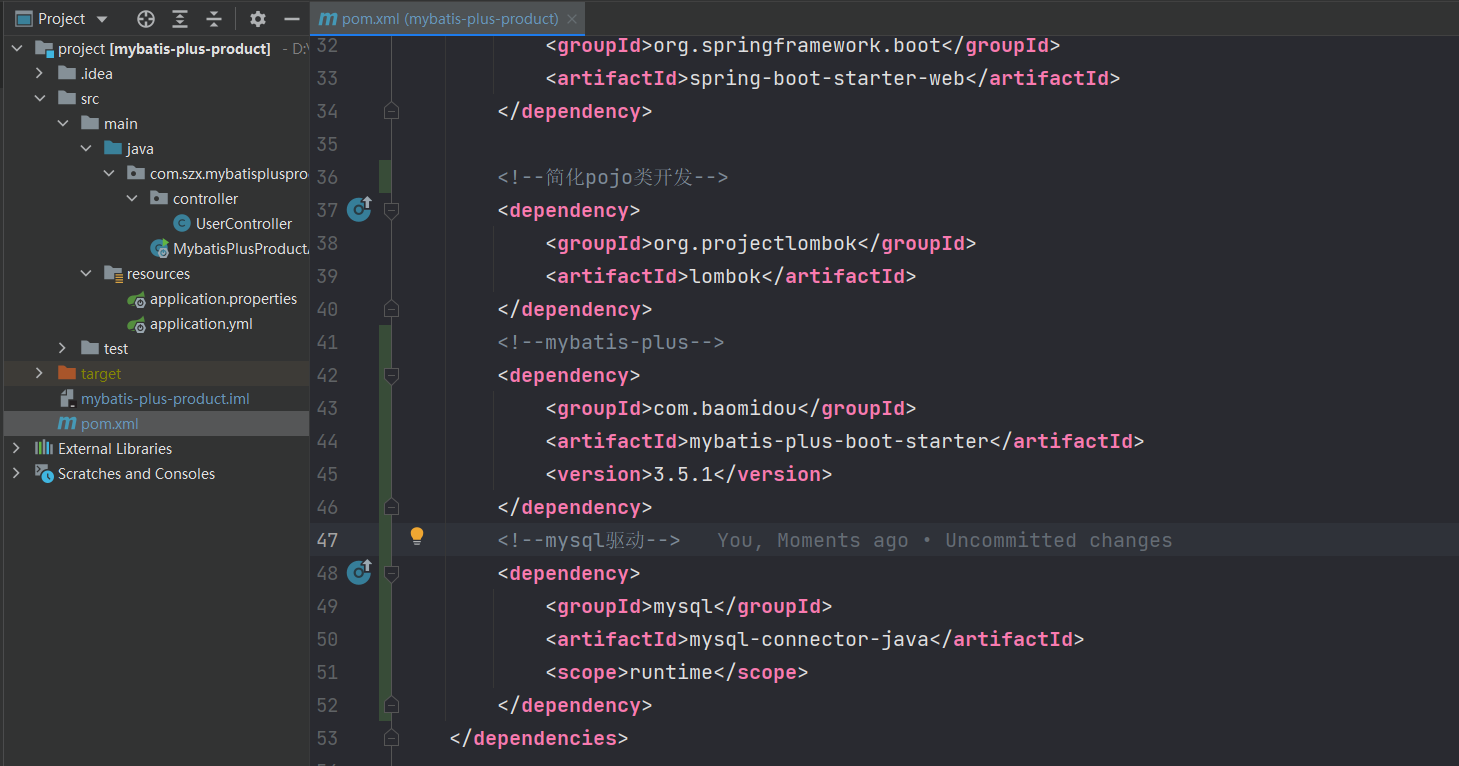Click the mybatis-plus comment on line 41
Screen dimensions: 1459x766
(x=611, y=342)
